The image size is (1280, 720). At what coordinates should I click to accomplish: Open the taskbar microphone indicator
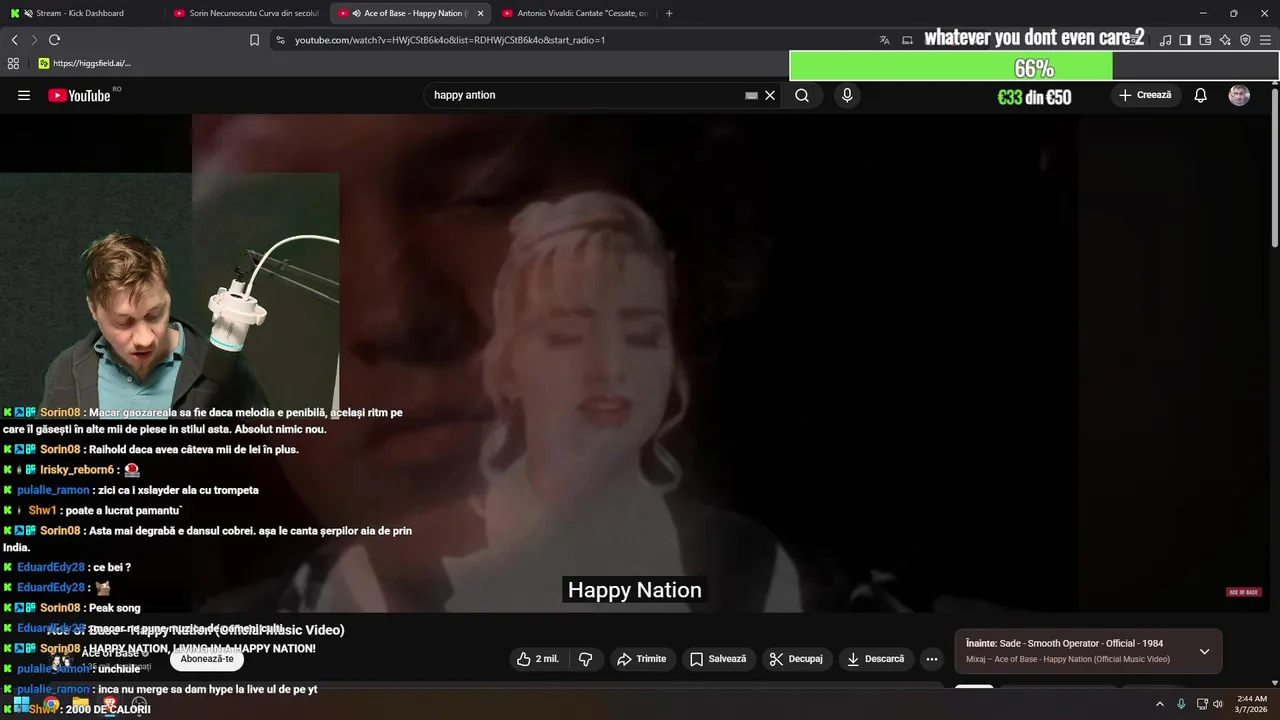1181,704
